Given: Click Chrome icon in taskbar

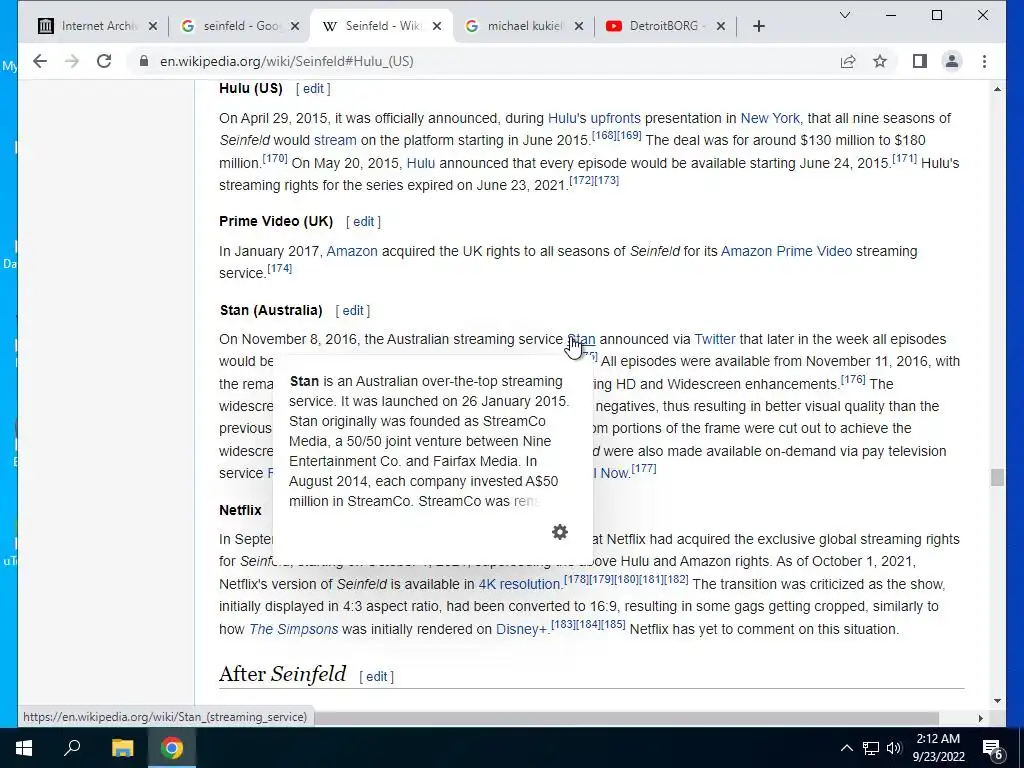Looking at the screenshot, I should click(172, 748).
